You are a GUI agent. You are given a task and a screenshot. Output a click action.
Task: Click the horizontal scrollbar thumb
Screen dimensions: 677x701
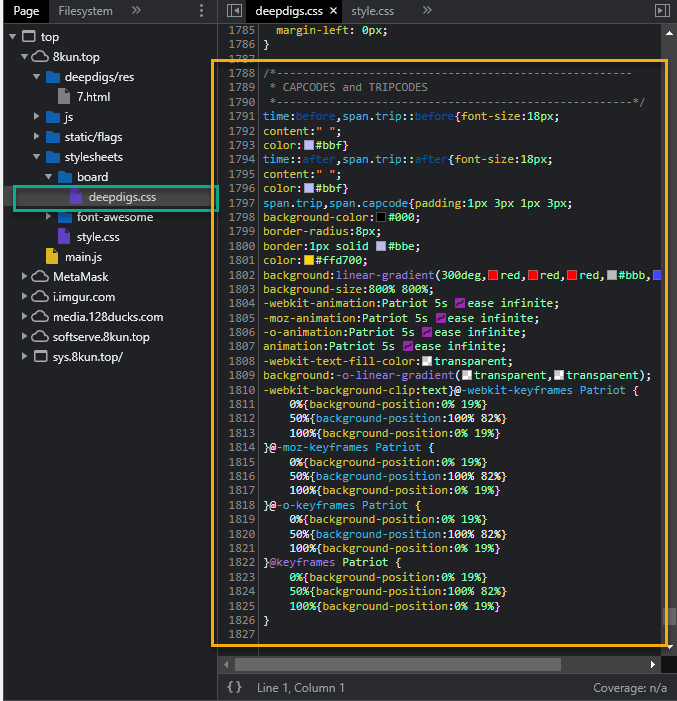tap(398, 664)
